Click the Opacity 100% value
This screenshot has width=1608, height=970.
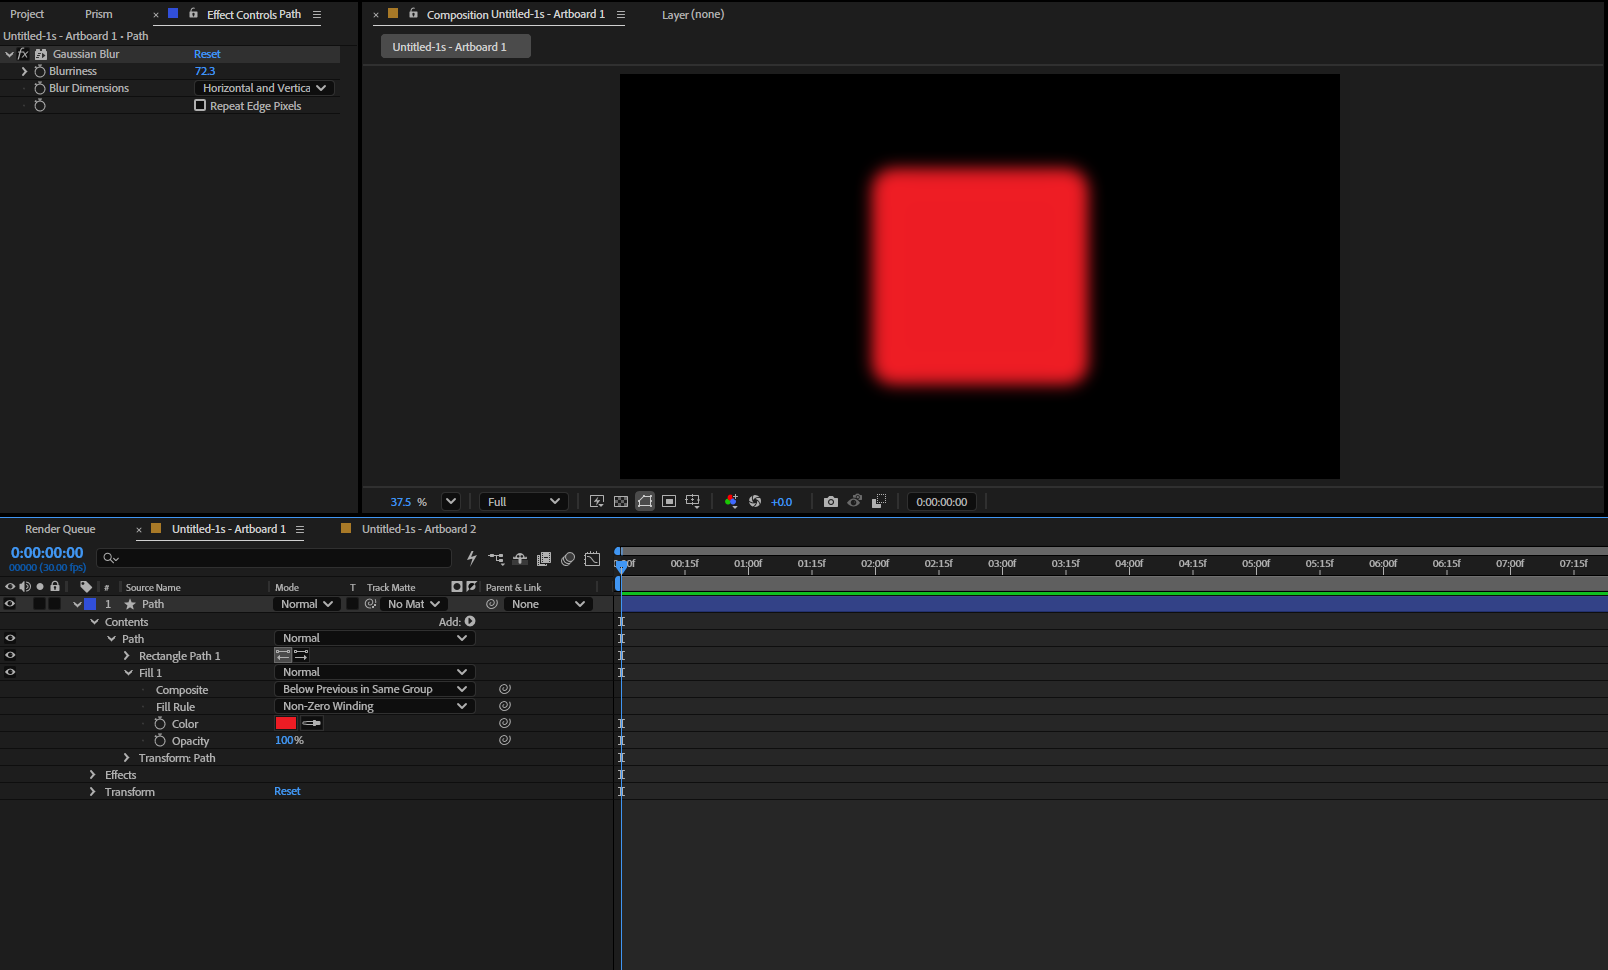289,740
